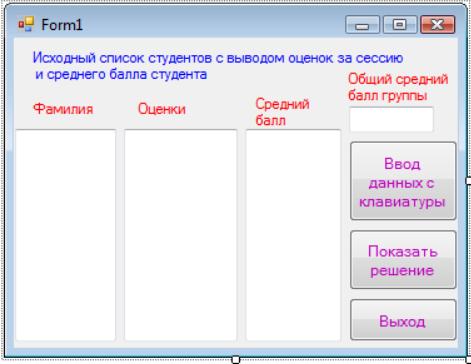Click the bottom-edge form resize handle

click(236, 360)
